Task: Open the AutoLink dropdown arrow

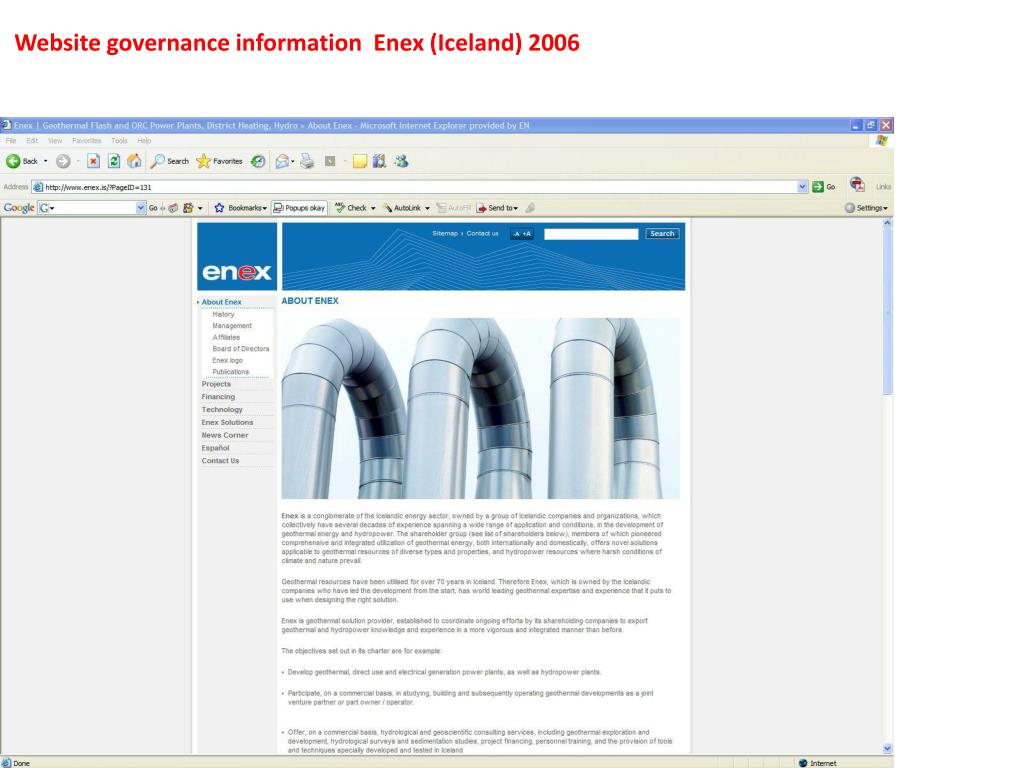Action: point(428,208)
